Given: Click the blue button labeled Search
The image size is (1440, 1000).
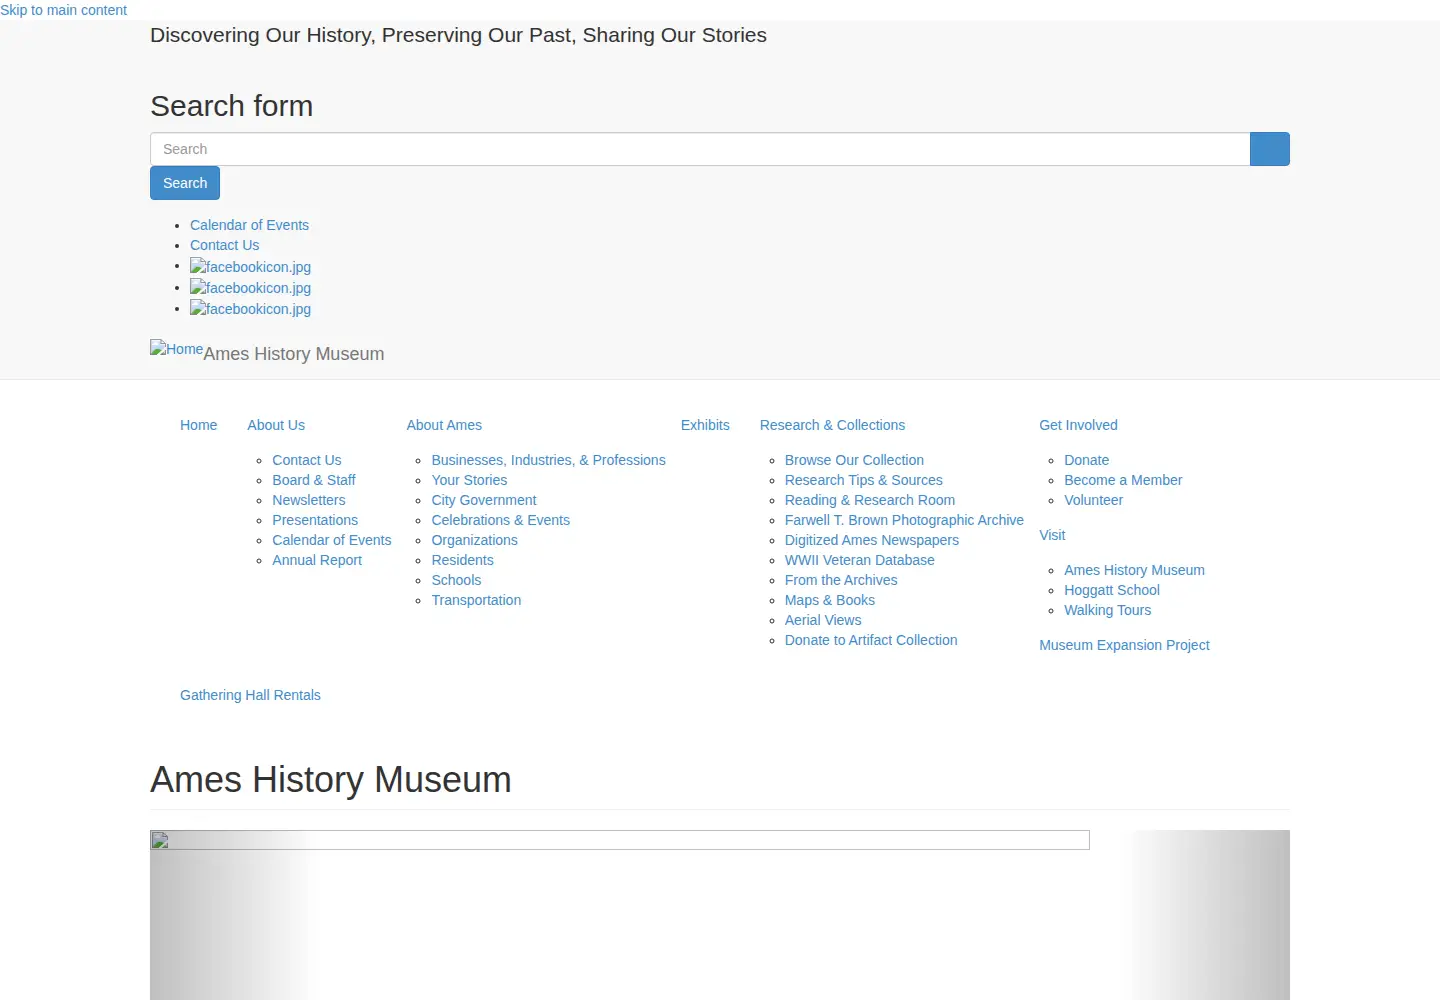Looking at the screenshot, I should click(185, 183).
